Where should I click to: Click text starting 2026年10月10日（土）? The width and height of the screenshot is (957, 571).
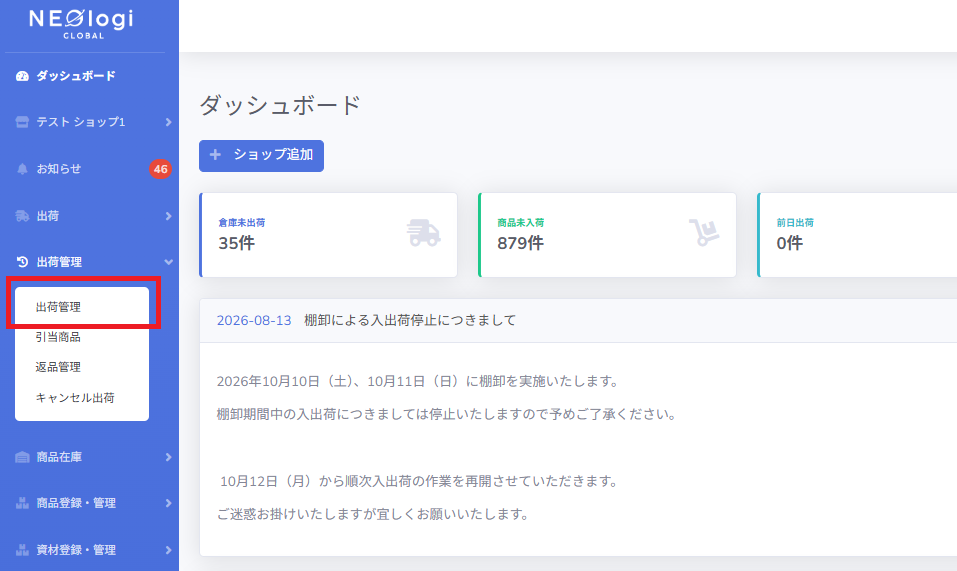coord(418,381)
